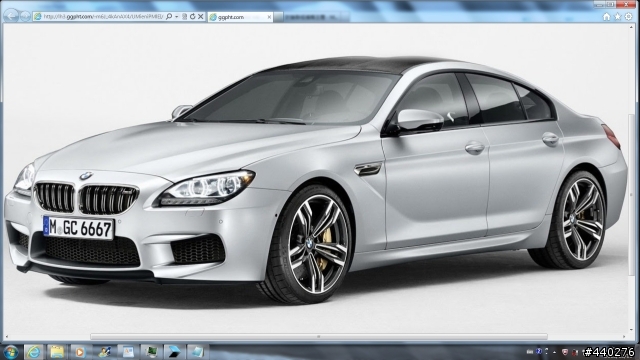
Task: Click the browser Forward arrow button
Action: tap(25, 16)
